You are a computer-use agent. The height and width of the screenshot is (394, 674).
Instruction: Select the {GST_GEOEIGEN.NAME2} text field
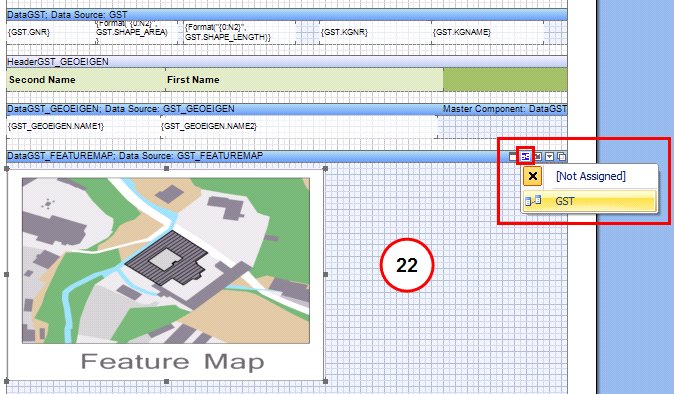point(299,126)
